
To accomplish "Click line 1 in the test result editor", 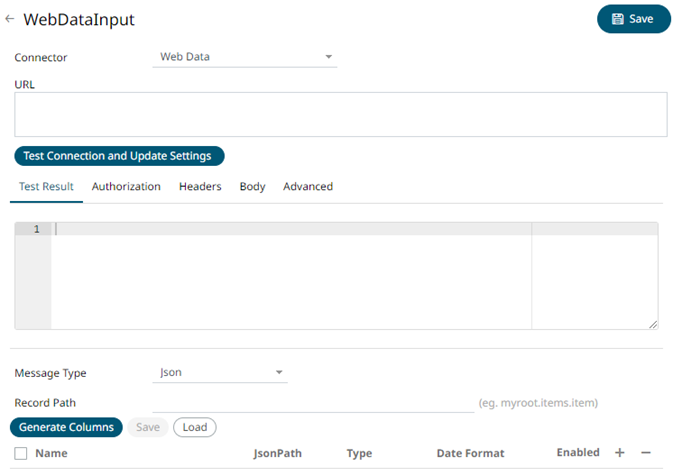I will coord(290,230).
